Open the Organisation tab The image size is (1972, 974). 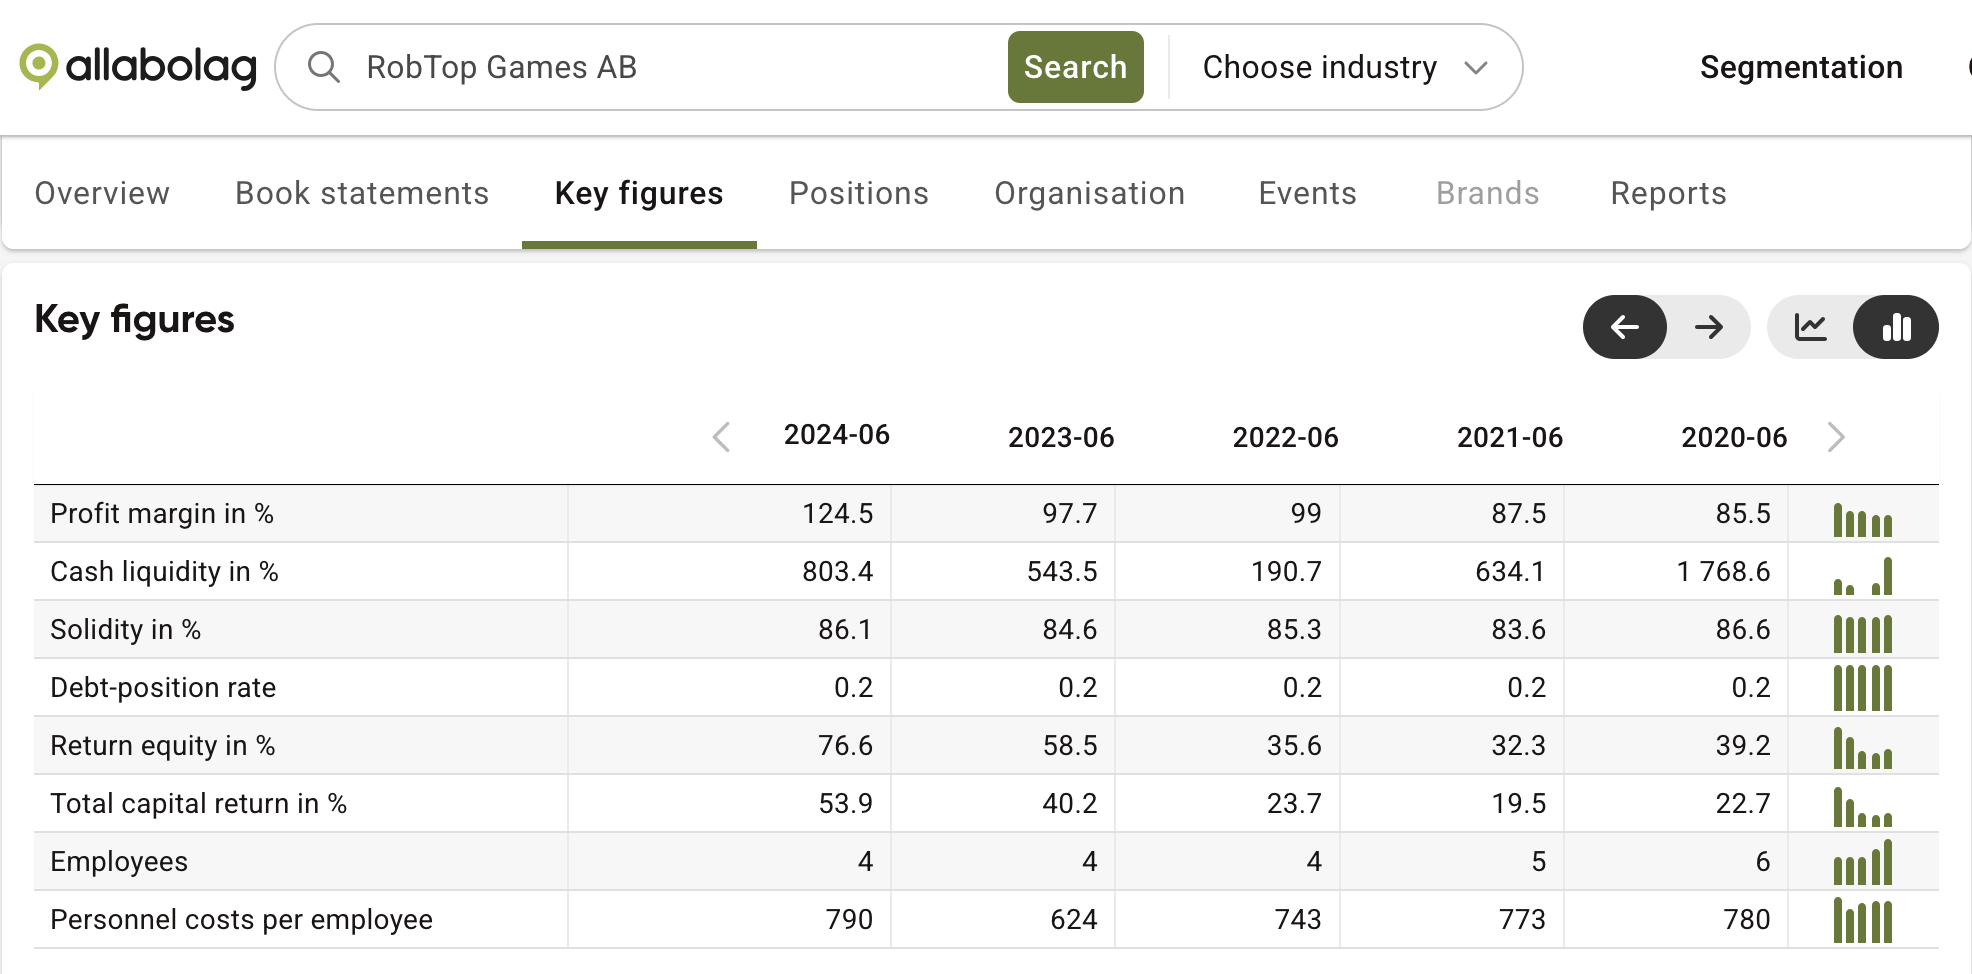tap(1090, 193)
